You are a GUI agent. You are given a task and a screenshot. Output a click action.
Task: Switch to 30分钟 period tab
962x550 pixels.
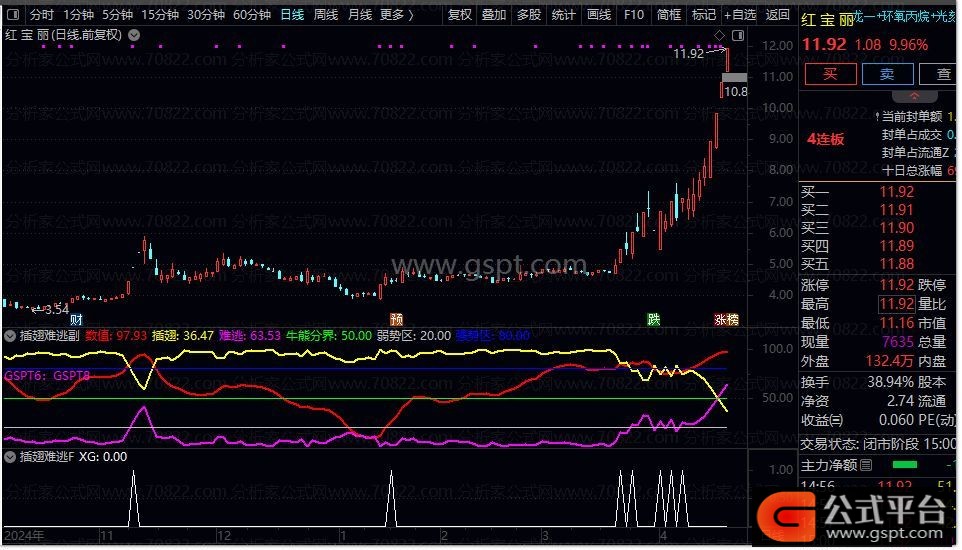[x=206, y=14]
